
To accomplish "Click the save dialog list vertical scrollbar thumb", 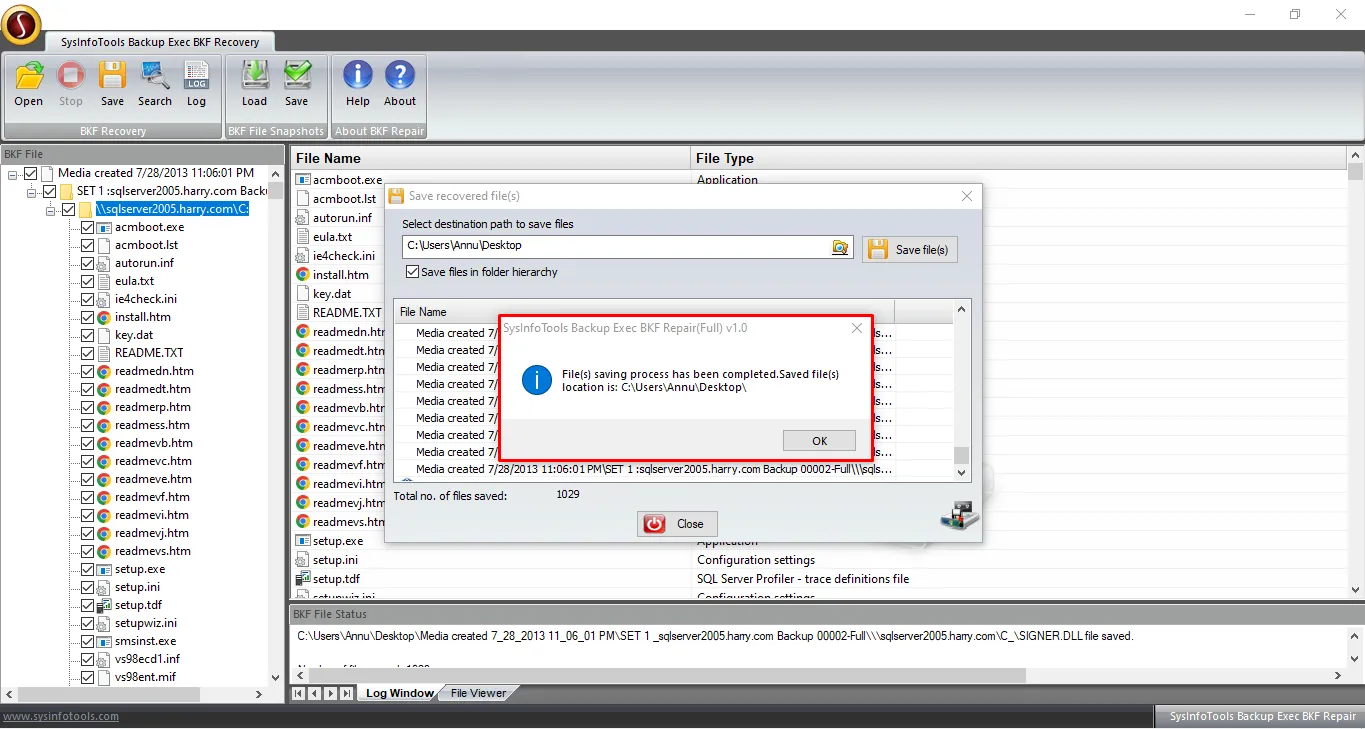I will 962,455.
